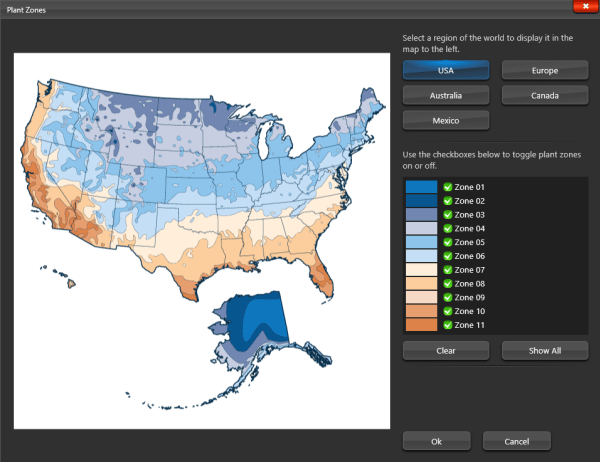Confirm the dialog with Ok

coord(436,441)
